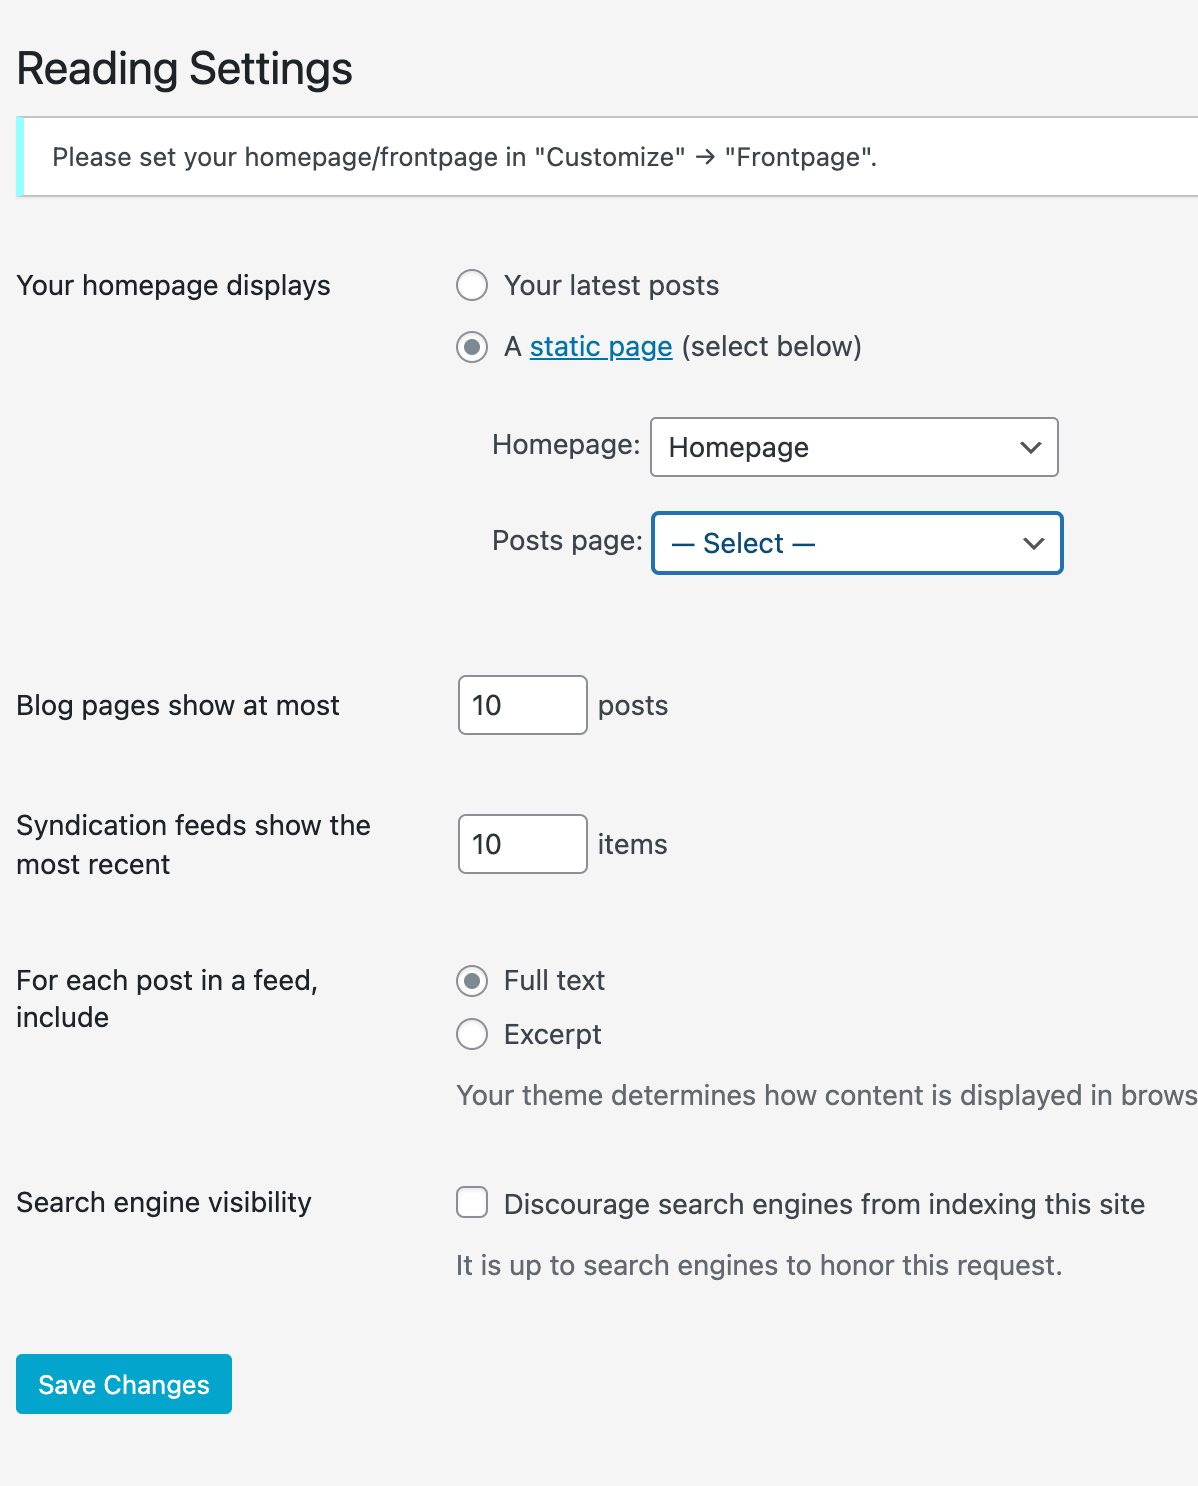1198x1486 pixels.
Task: Click the chevron arrow in Homepage dropdown
Action: (1030, 447)
